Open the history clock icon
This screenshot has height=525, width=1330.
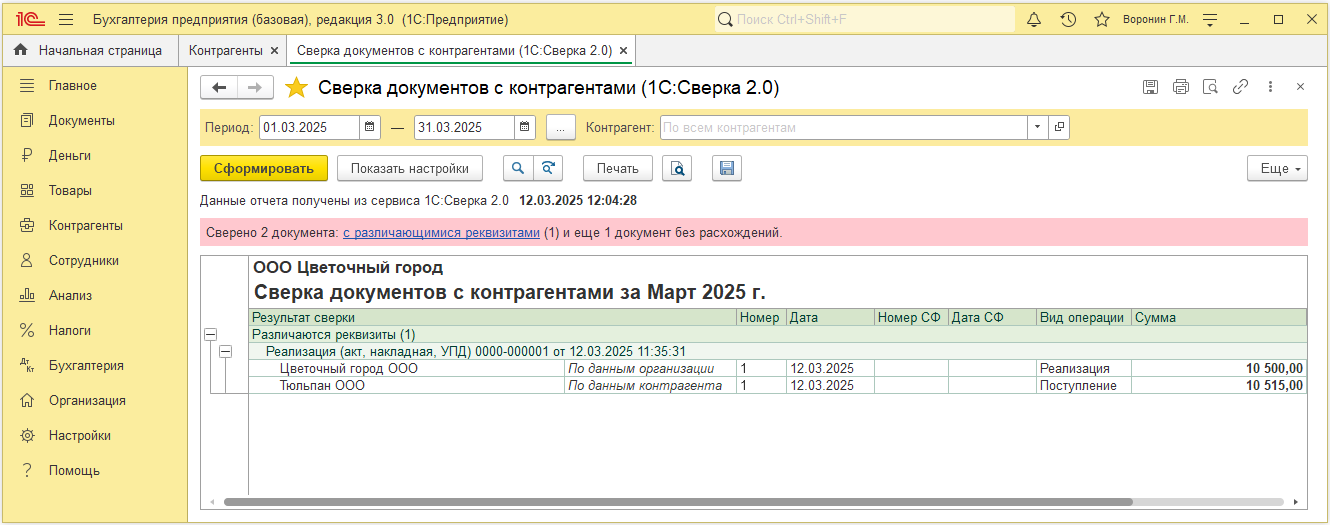click(1068, 19)
